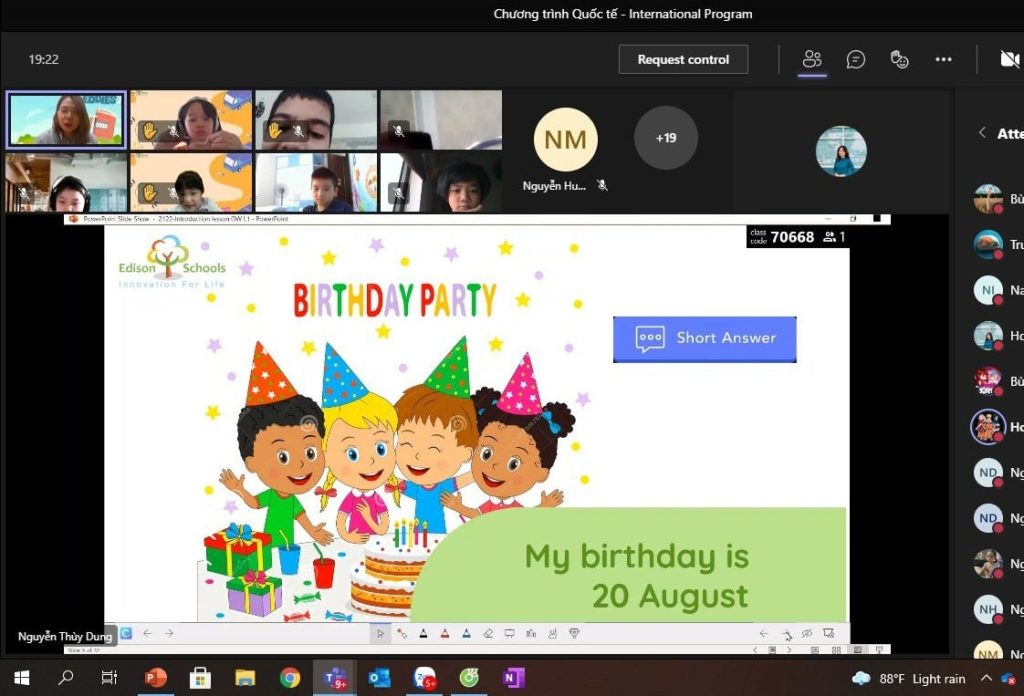Select the cursor pointer tool
The height and width of the screenshot is (696, 1024).
pyautogui.click(x=380, y=633)
